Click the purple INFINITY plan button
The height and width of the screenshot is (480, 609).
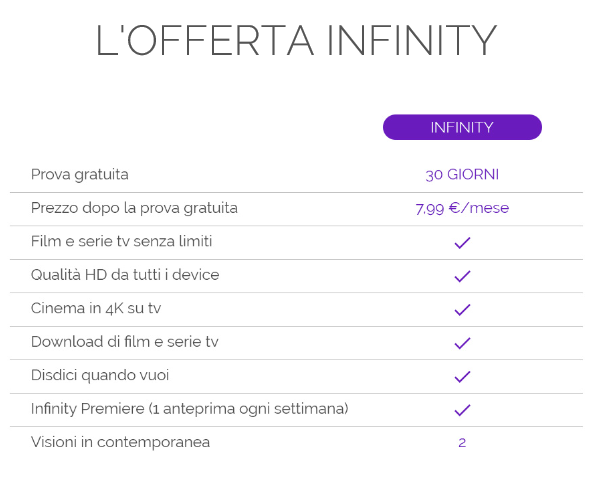click(462, 127)
